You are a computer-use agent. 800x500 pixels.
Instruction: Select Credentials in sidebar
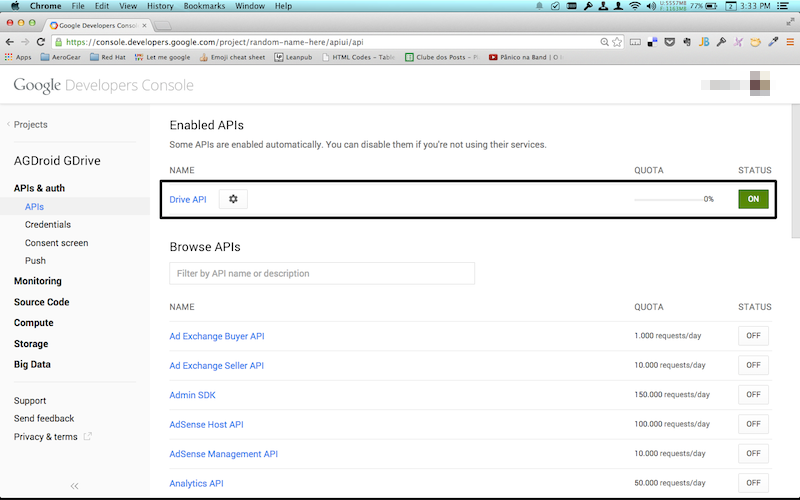[x=48, y=224]
